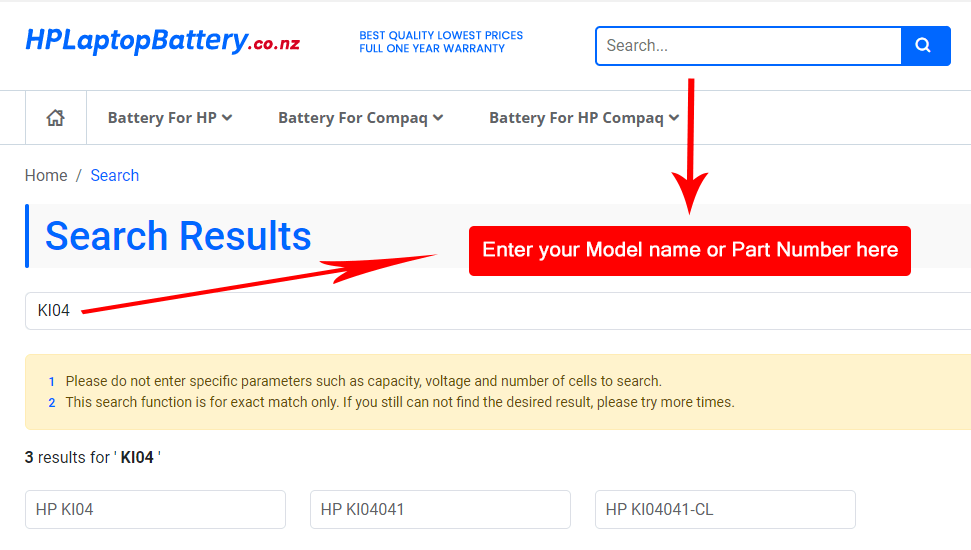The height and width of the screenshot is (550, 971).
Task: Click the exact match only notice line
Action: pos(400,402)
